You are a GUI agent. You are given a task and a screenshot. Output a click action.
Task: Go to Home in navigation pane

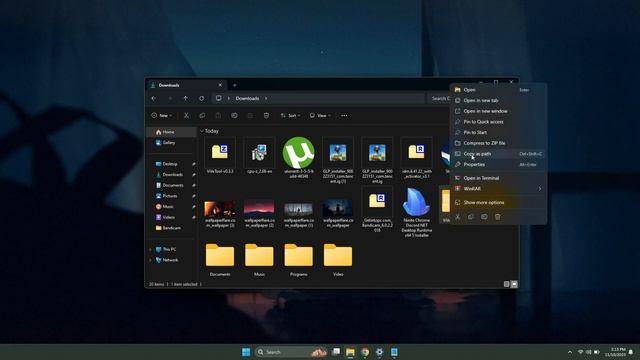click(171, 132)
